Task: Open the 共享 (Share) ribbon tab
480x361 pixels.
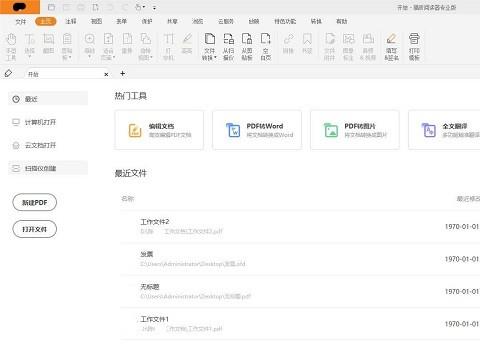Action: 172,21
